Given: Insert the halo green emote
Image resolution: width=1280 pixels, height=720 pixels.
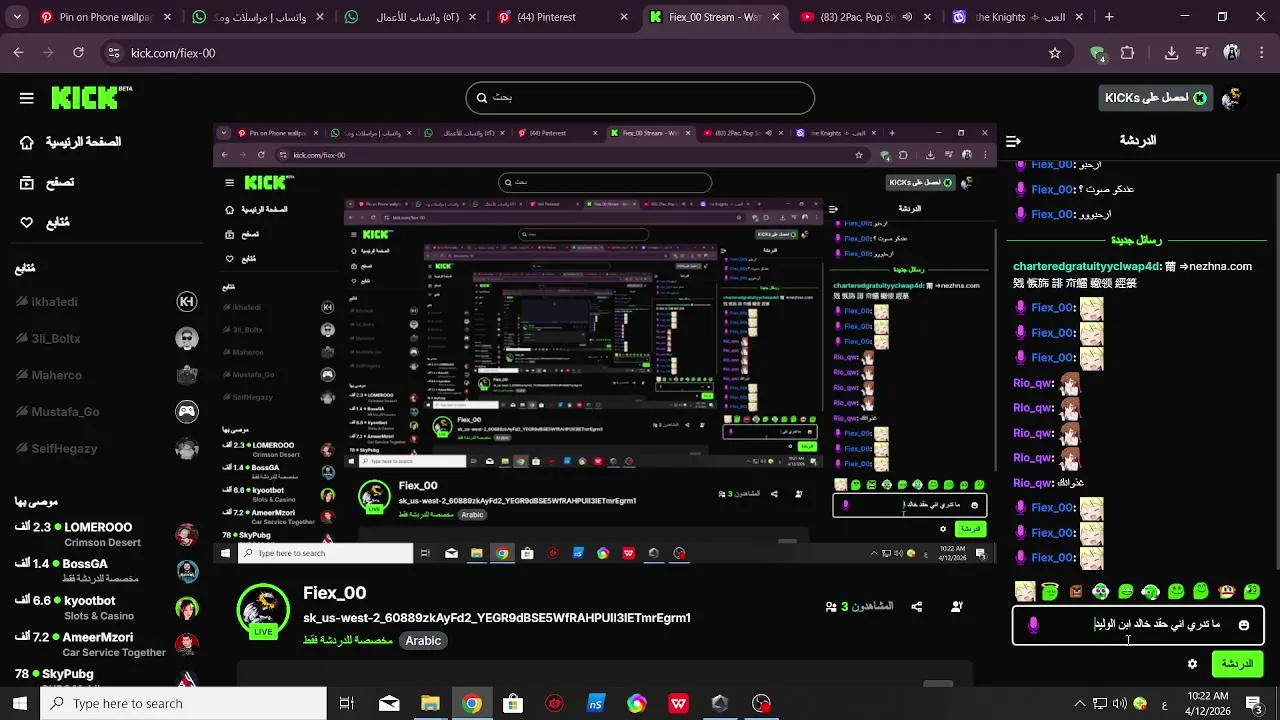Looking at the screenshot, I should (x=1050, y=591).
